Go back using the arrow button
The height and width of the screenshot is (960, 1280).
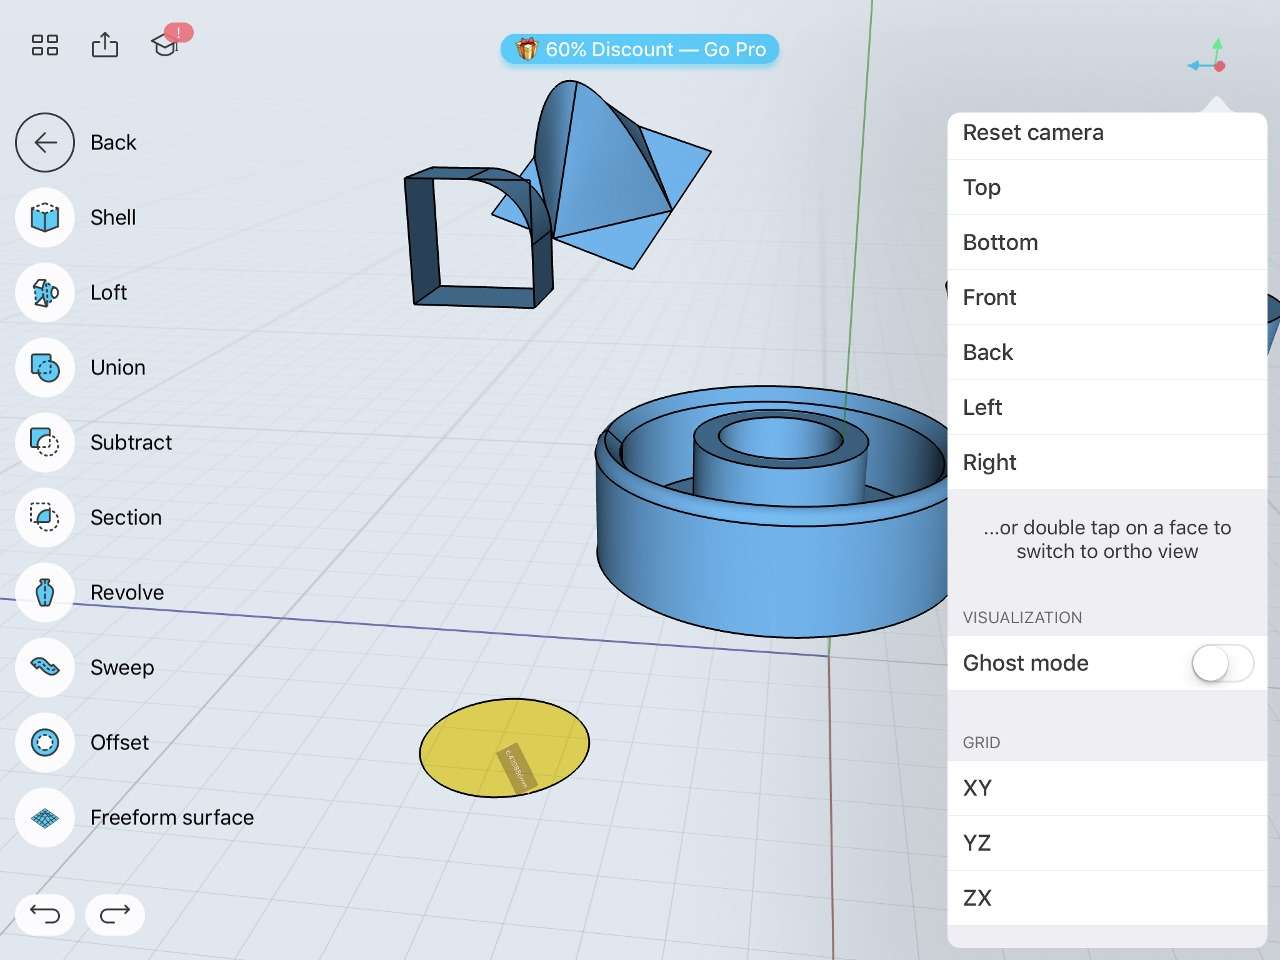click(x=45, y=143)
